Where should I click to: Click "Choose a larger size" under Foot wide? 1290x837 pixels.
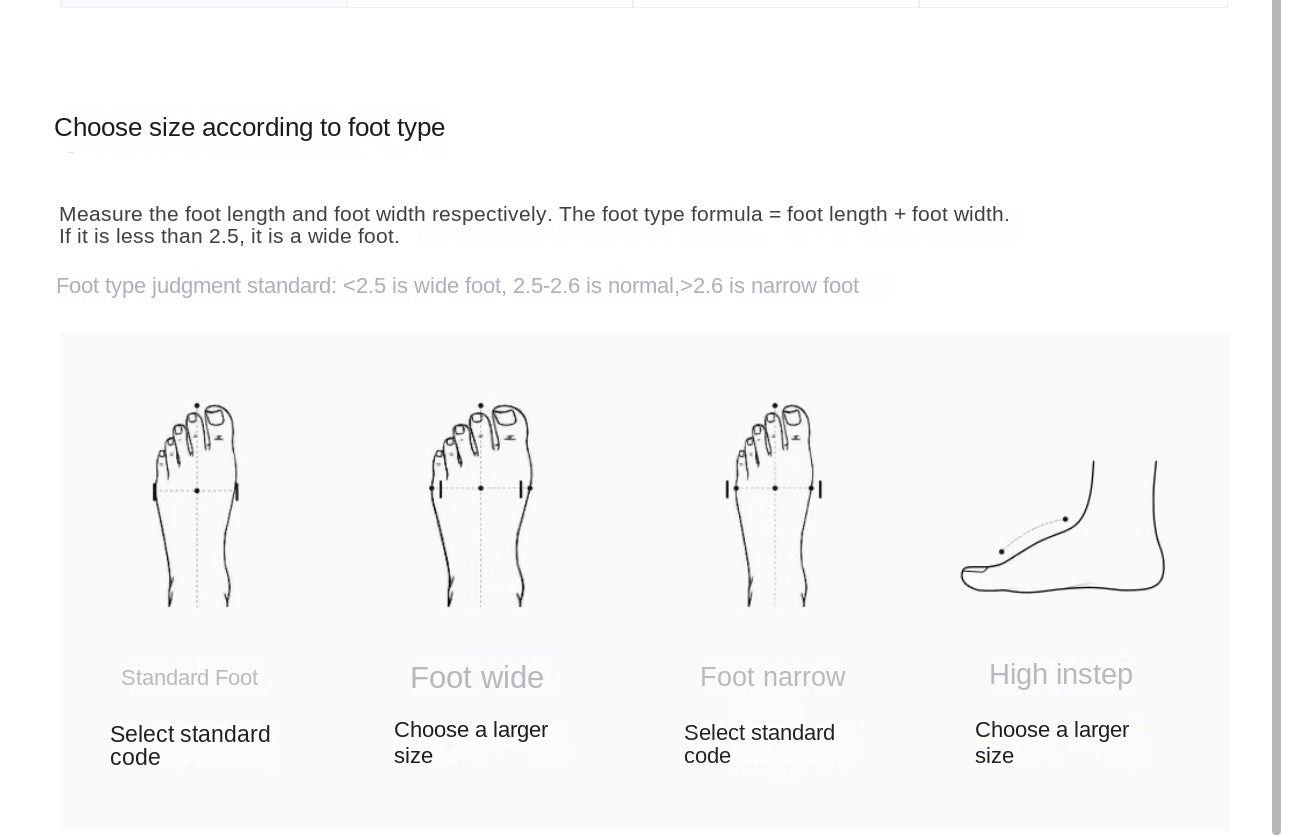coord(471,742)
